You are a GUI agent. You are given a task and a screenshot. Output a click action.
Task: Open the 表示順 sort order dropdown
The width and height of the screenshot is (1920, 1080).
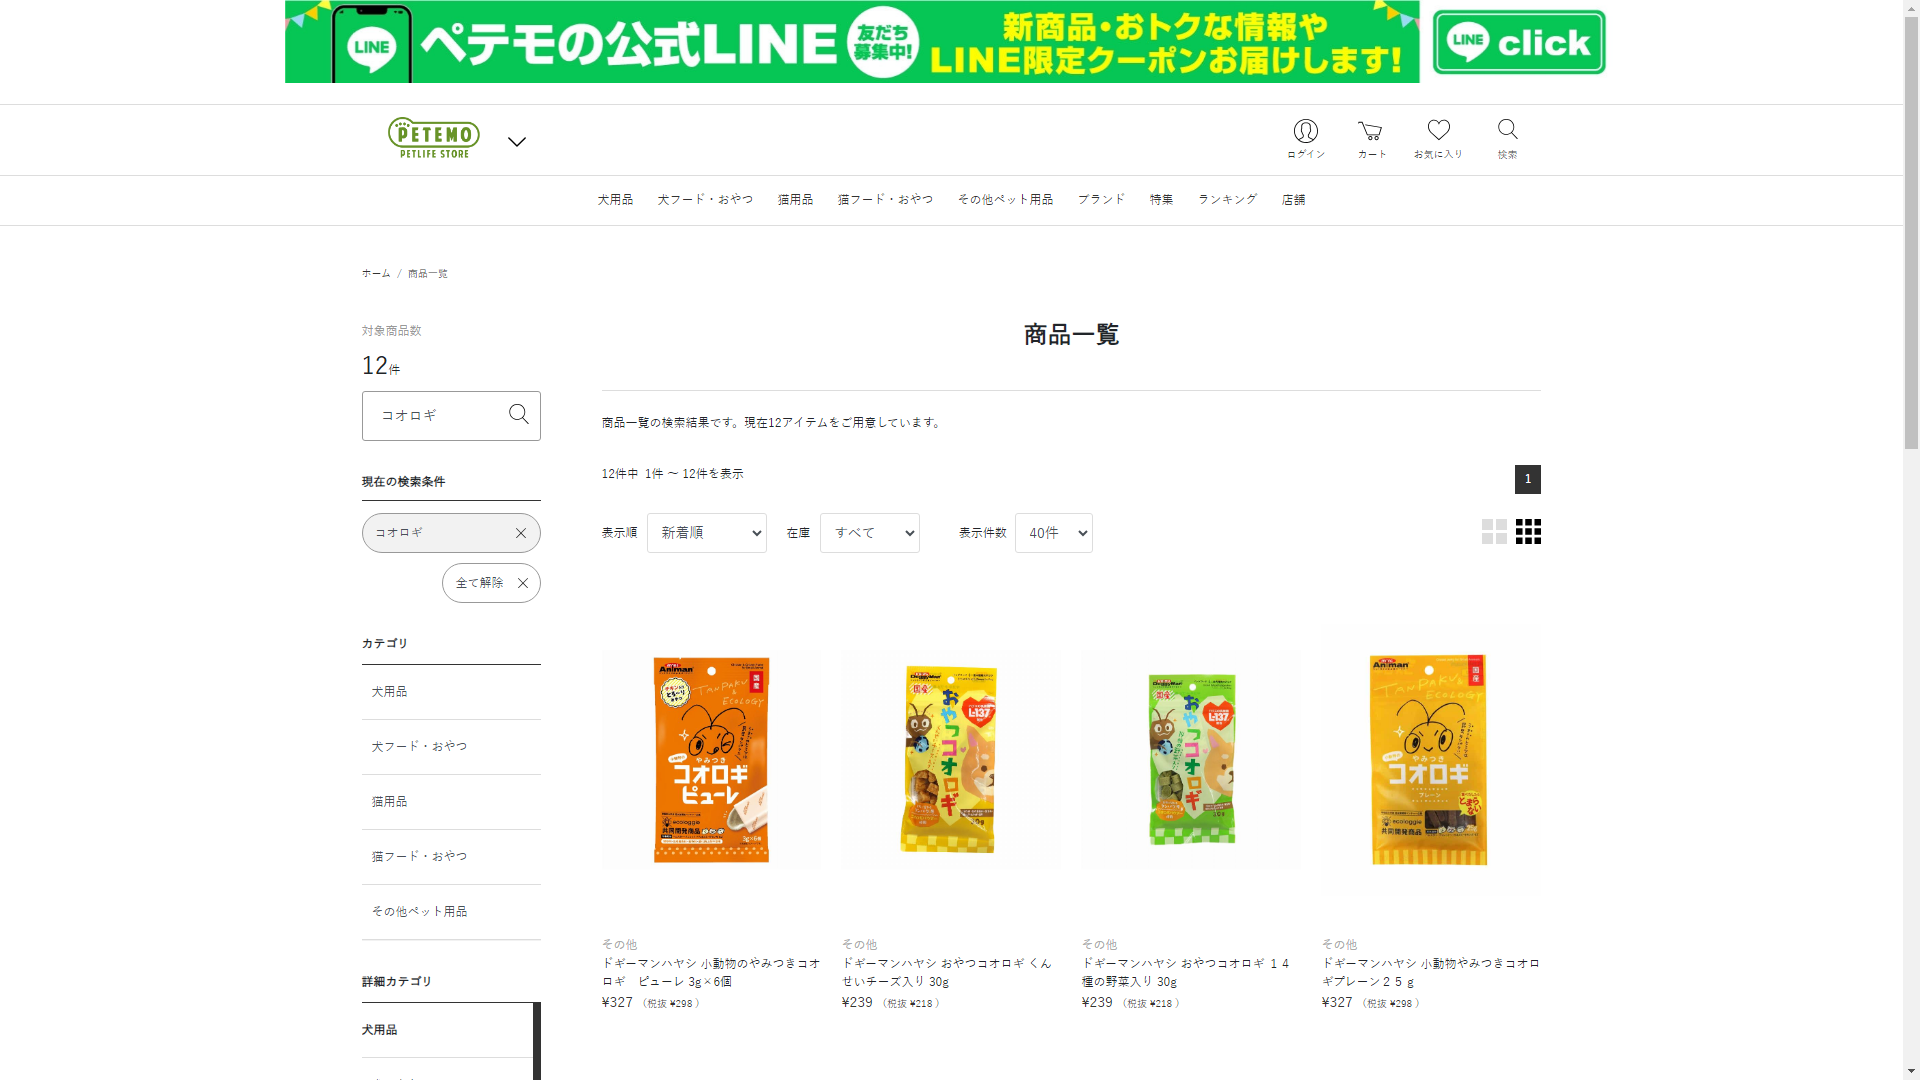706,533
